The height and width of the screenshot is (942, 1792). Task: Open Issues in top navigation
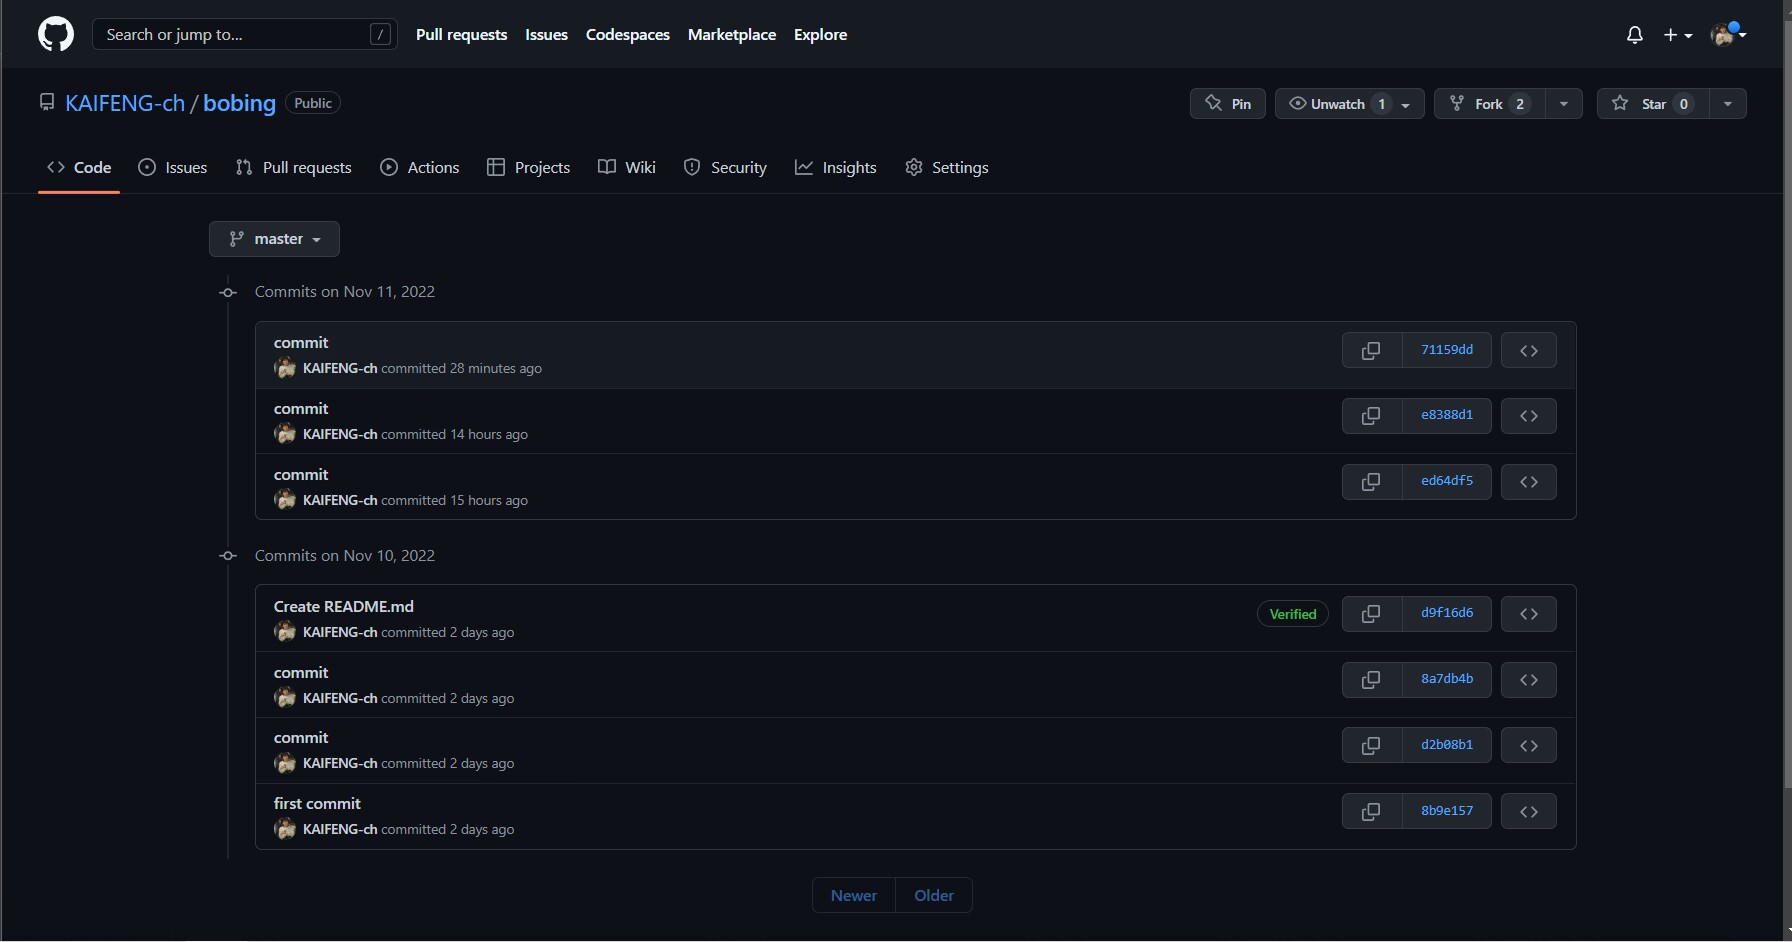546,34
